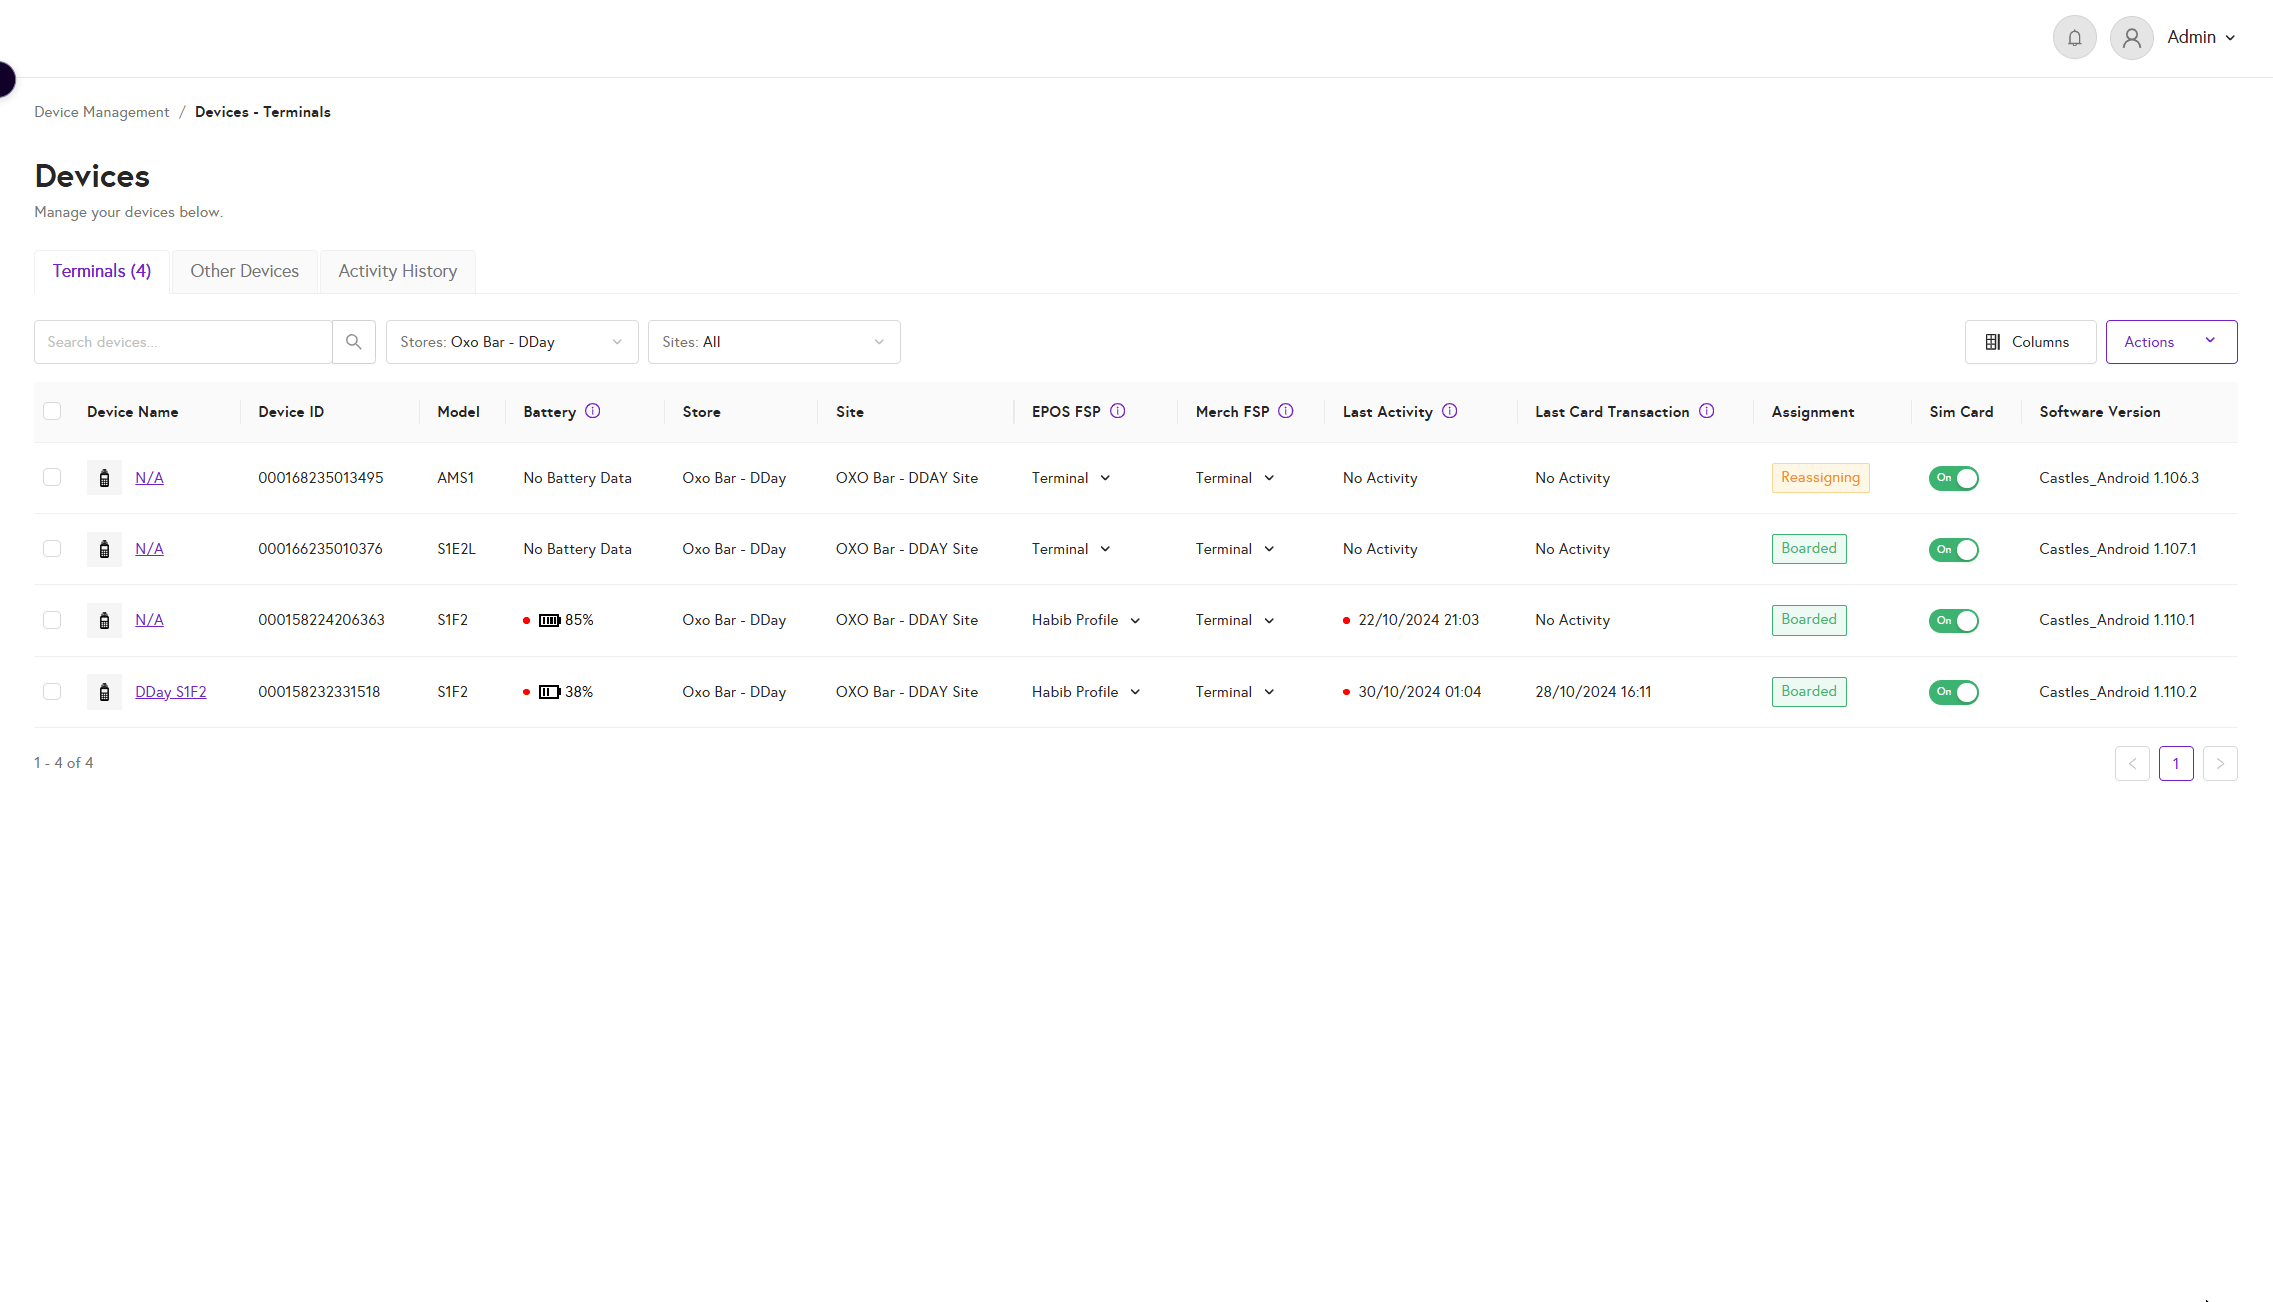Click the Merch FSP info icon

click(x=1286, y=411)
